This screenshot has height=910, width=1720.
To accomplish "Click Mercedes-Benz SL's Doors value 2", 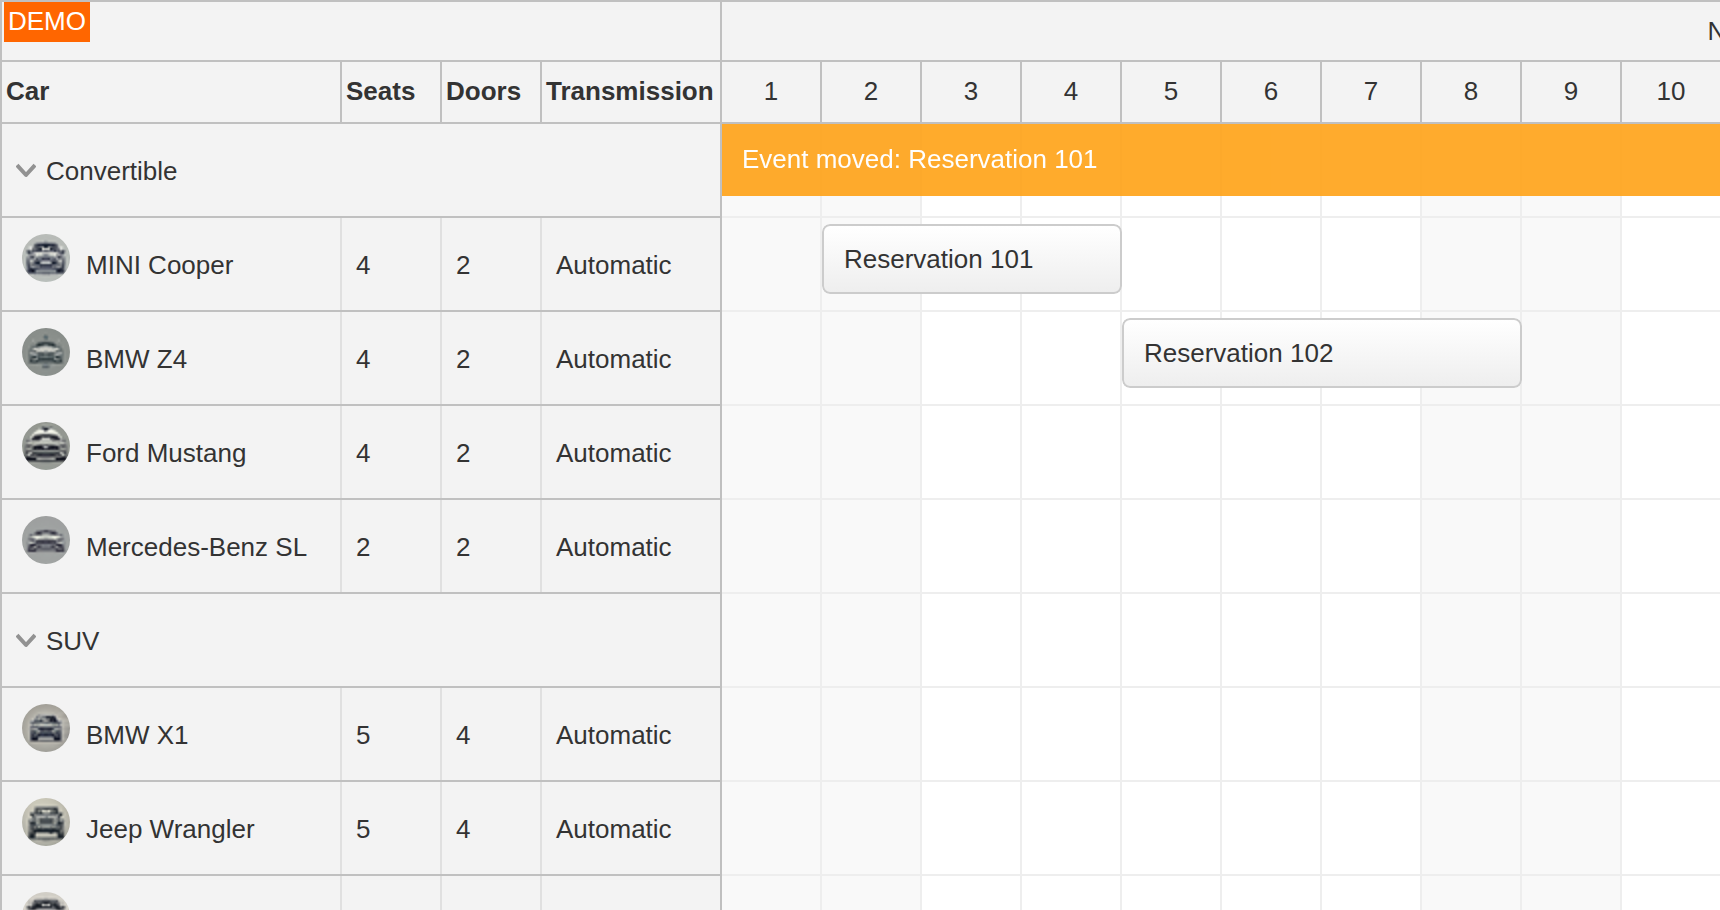I will 463,547.
